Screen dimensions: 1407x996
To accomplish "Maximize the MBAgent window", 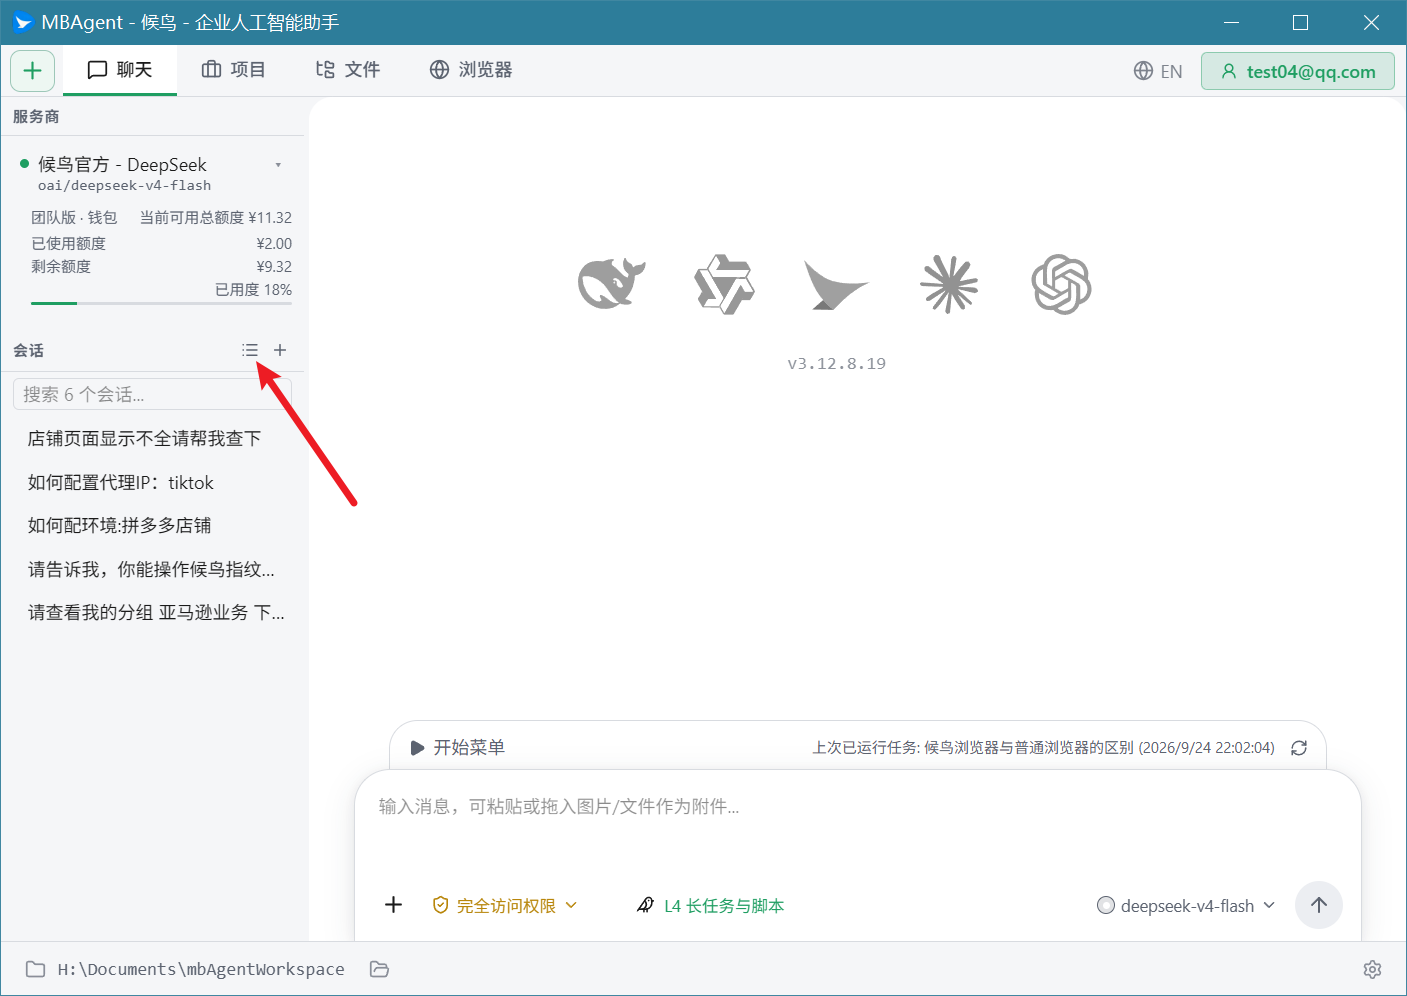I will click(1300, 22).
